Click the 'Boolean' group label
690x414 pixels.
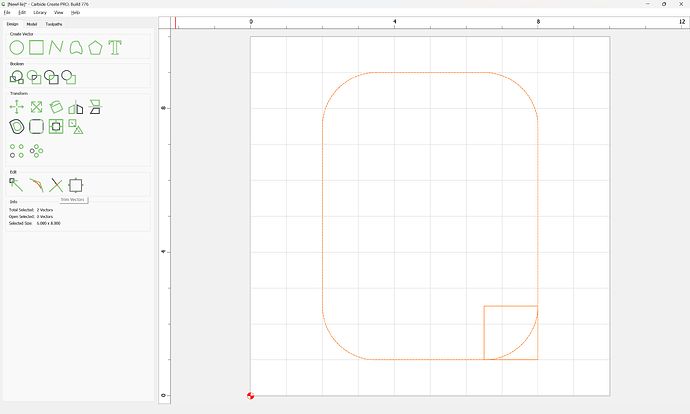[17, 64]
